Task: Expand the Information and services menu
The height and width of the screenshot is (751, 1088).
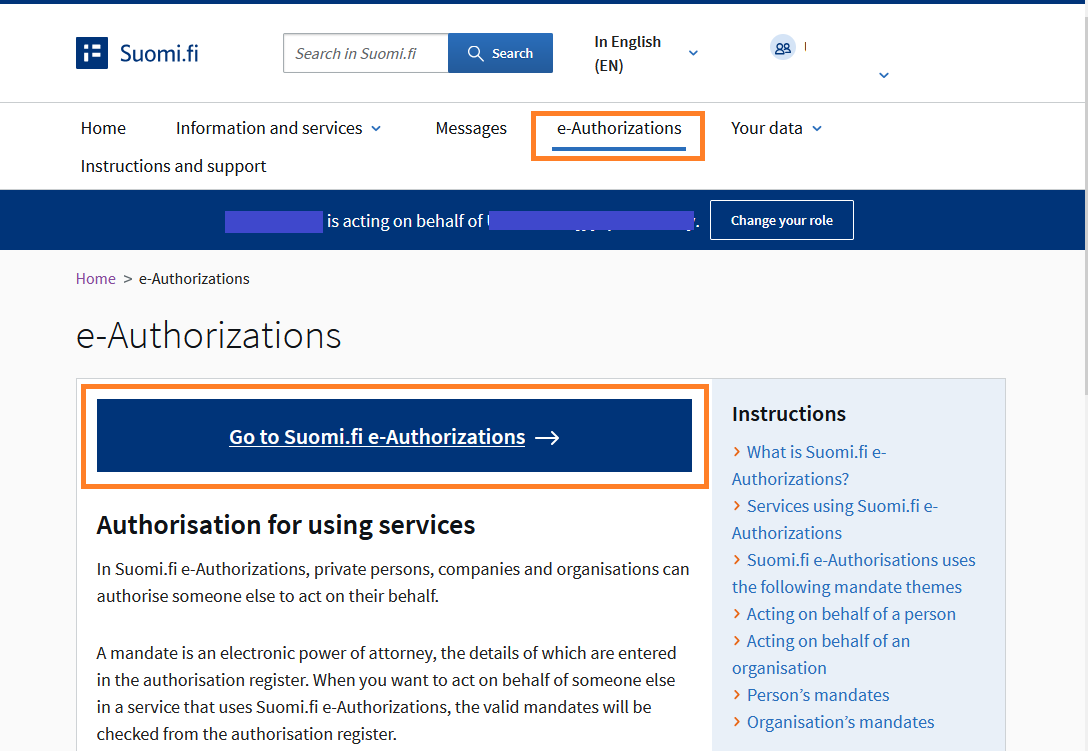Action: point(278,128)
